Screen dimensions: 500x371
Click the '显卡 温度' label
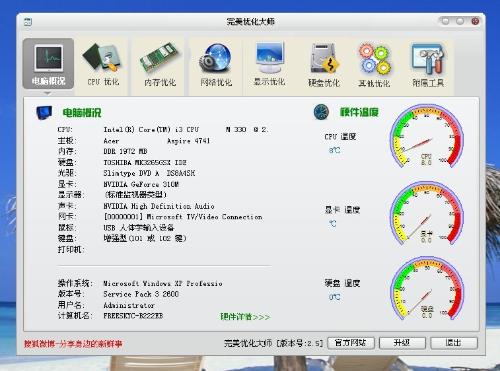pos(342,210)
